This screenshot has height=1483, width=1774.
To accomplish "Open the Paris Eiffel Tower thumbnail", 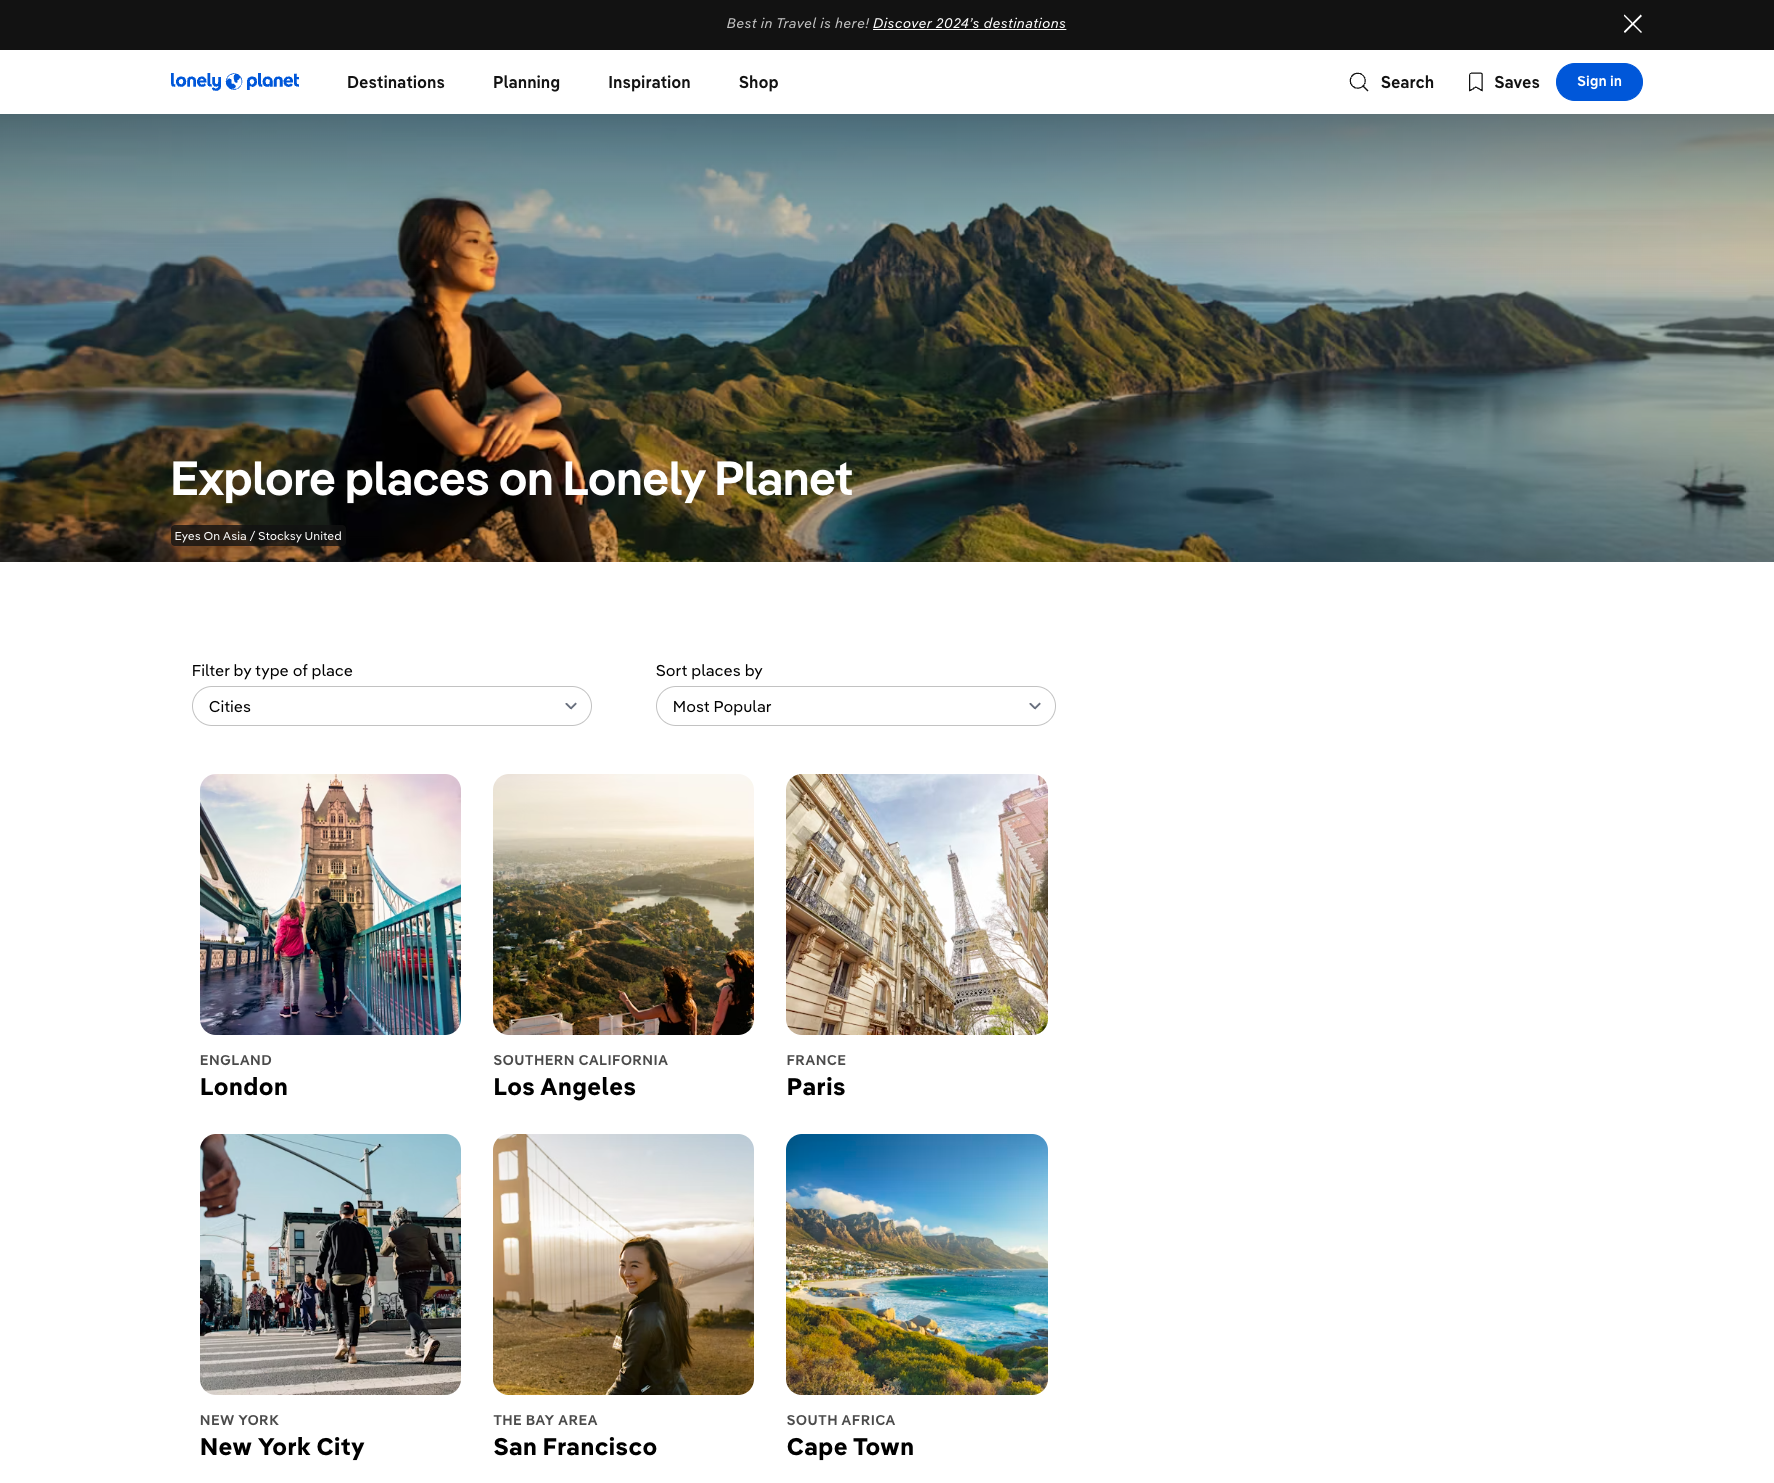I will (917, 904).
